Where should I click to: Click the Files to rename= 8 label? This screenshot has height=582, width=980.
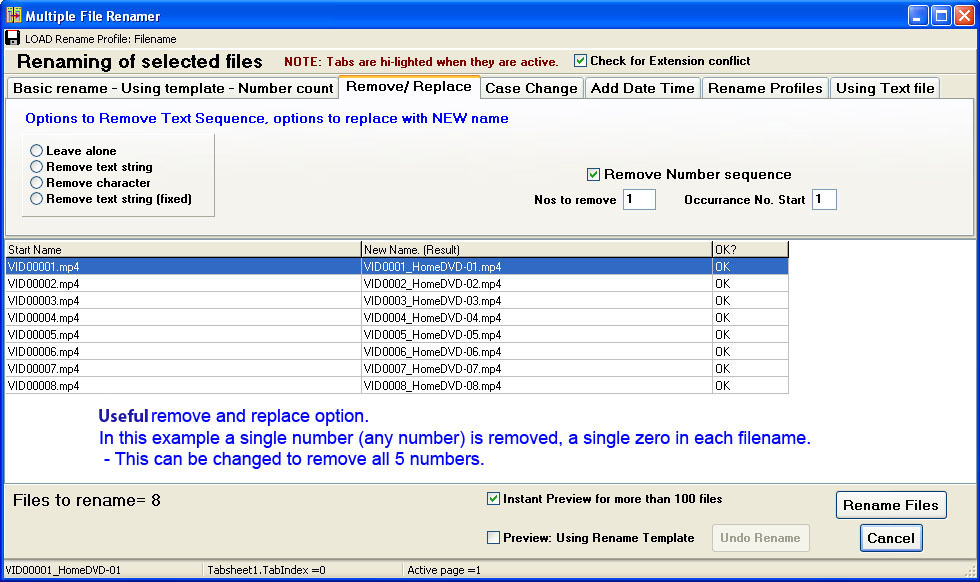click(x=87, y=500)
